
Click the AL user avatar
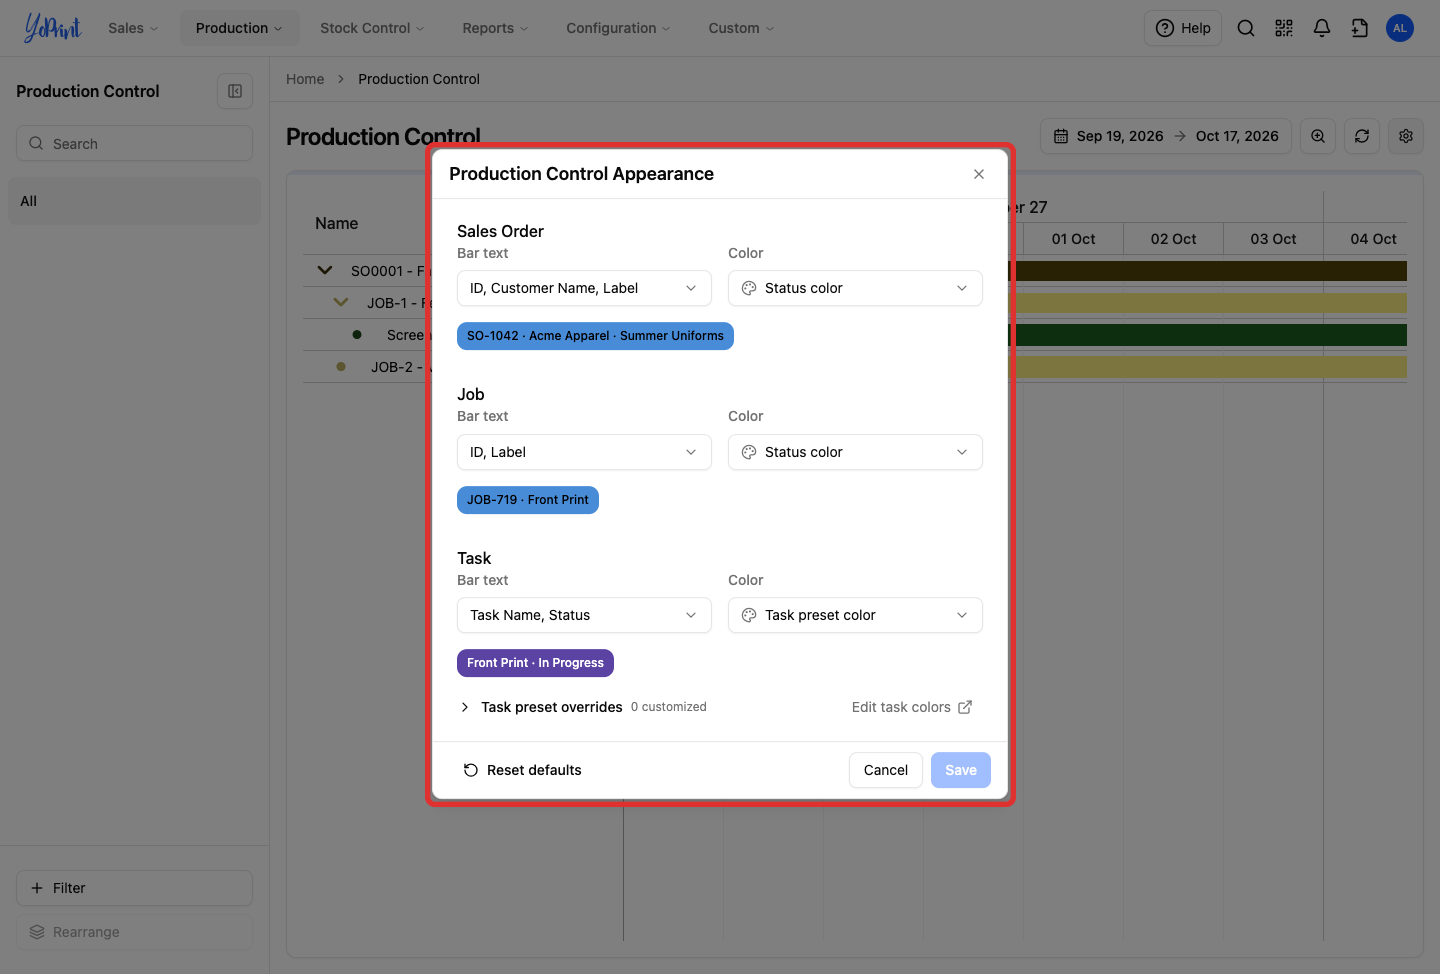(1400, 28)
